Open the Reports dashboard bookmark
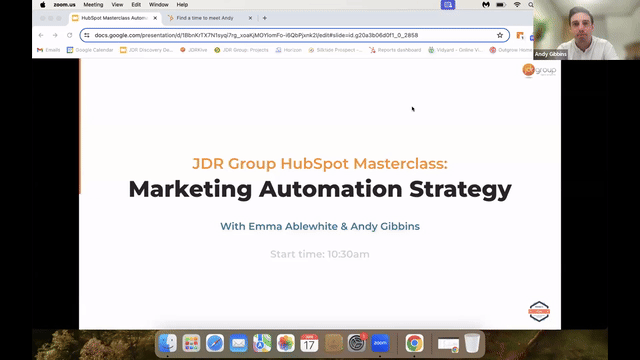Screen dimensions: 640x360 (x=395, y=50)
